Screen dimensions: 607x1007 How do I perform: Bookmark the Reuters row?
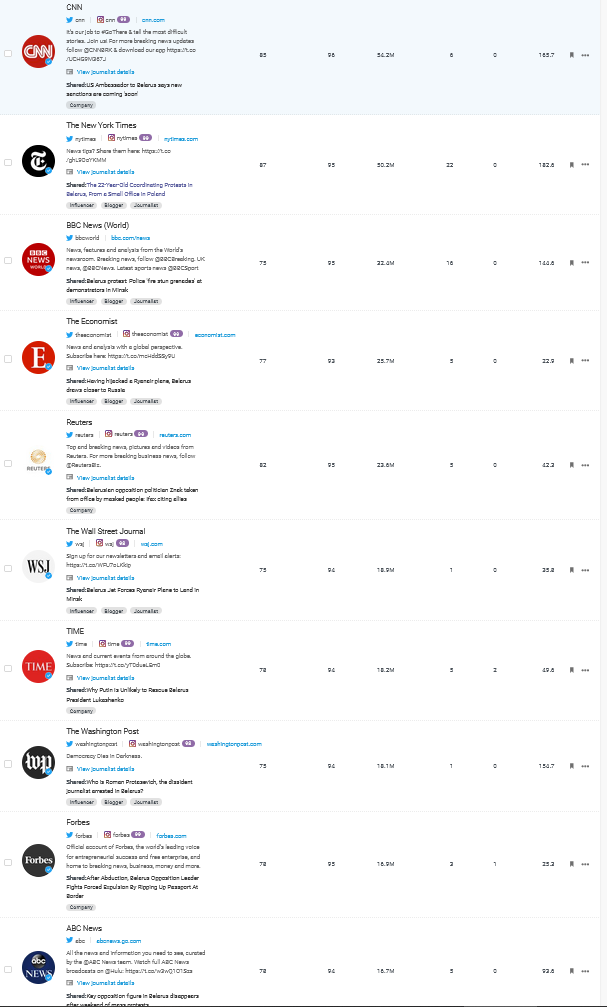[x=571, y=465]
